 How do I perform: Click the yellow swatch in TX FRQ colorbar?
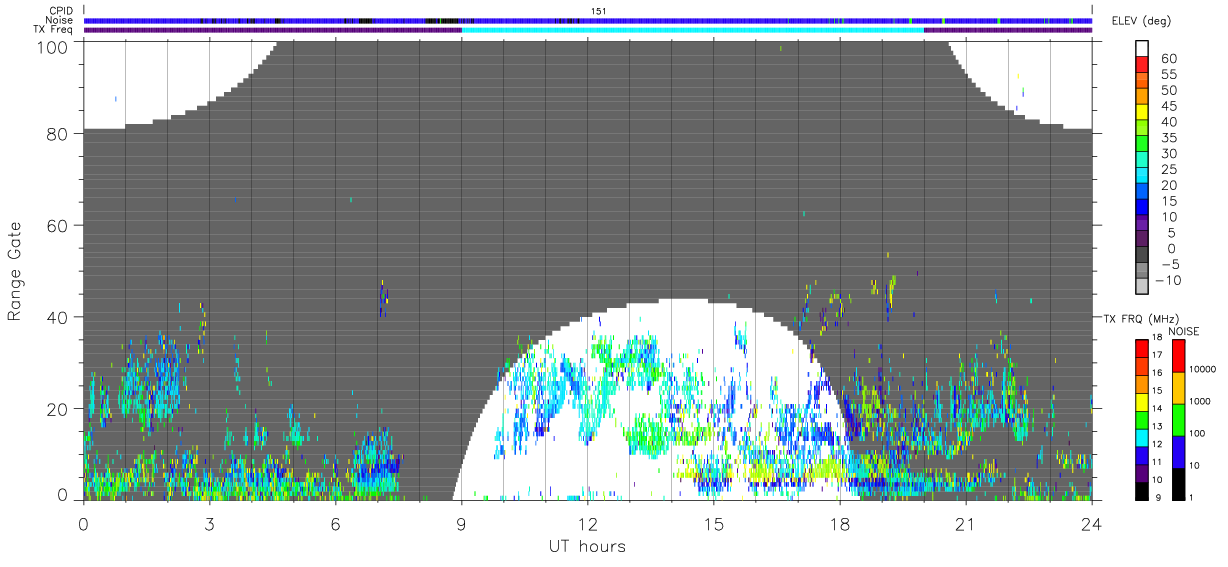pos(1142,403)
